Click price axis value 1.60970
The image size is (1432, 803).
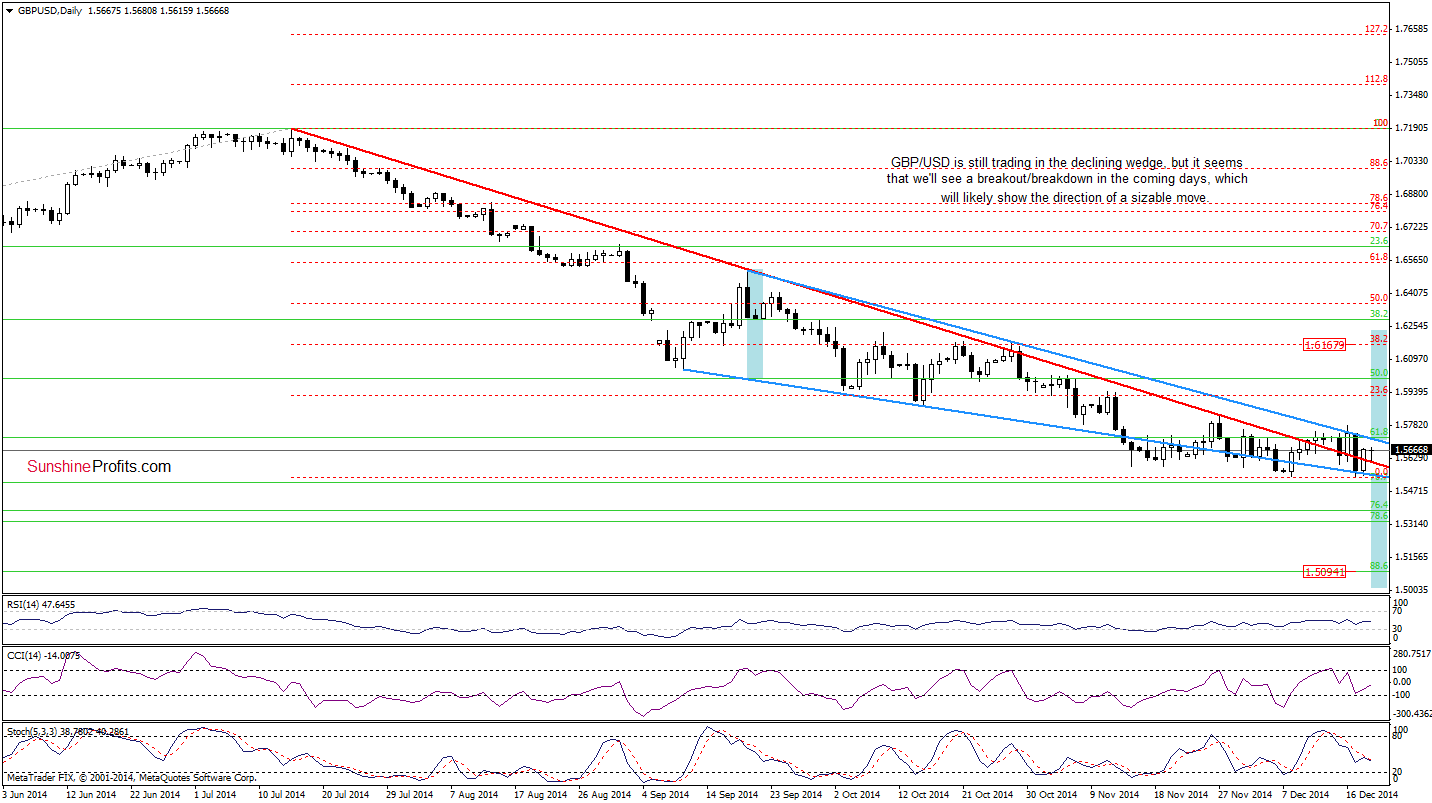click(x=1411, y=359)
